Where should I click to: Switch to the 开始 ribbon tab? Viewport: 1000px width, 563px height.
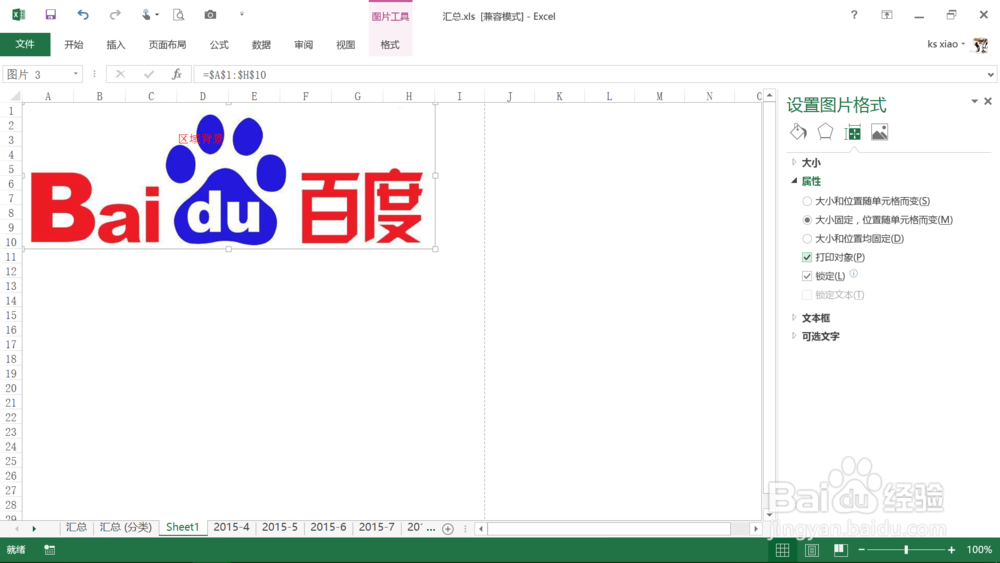tap(74, 45)
